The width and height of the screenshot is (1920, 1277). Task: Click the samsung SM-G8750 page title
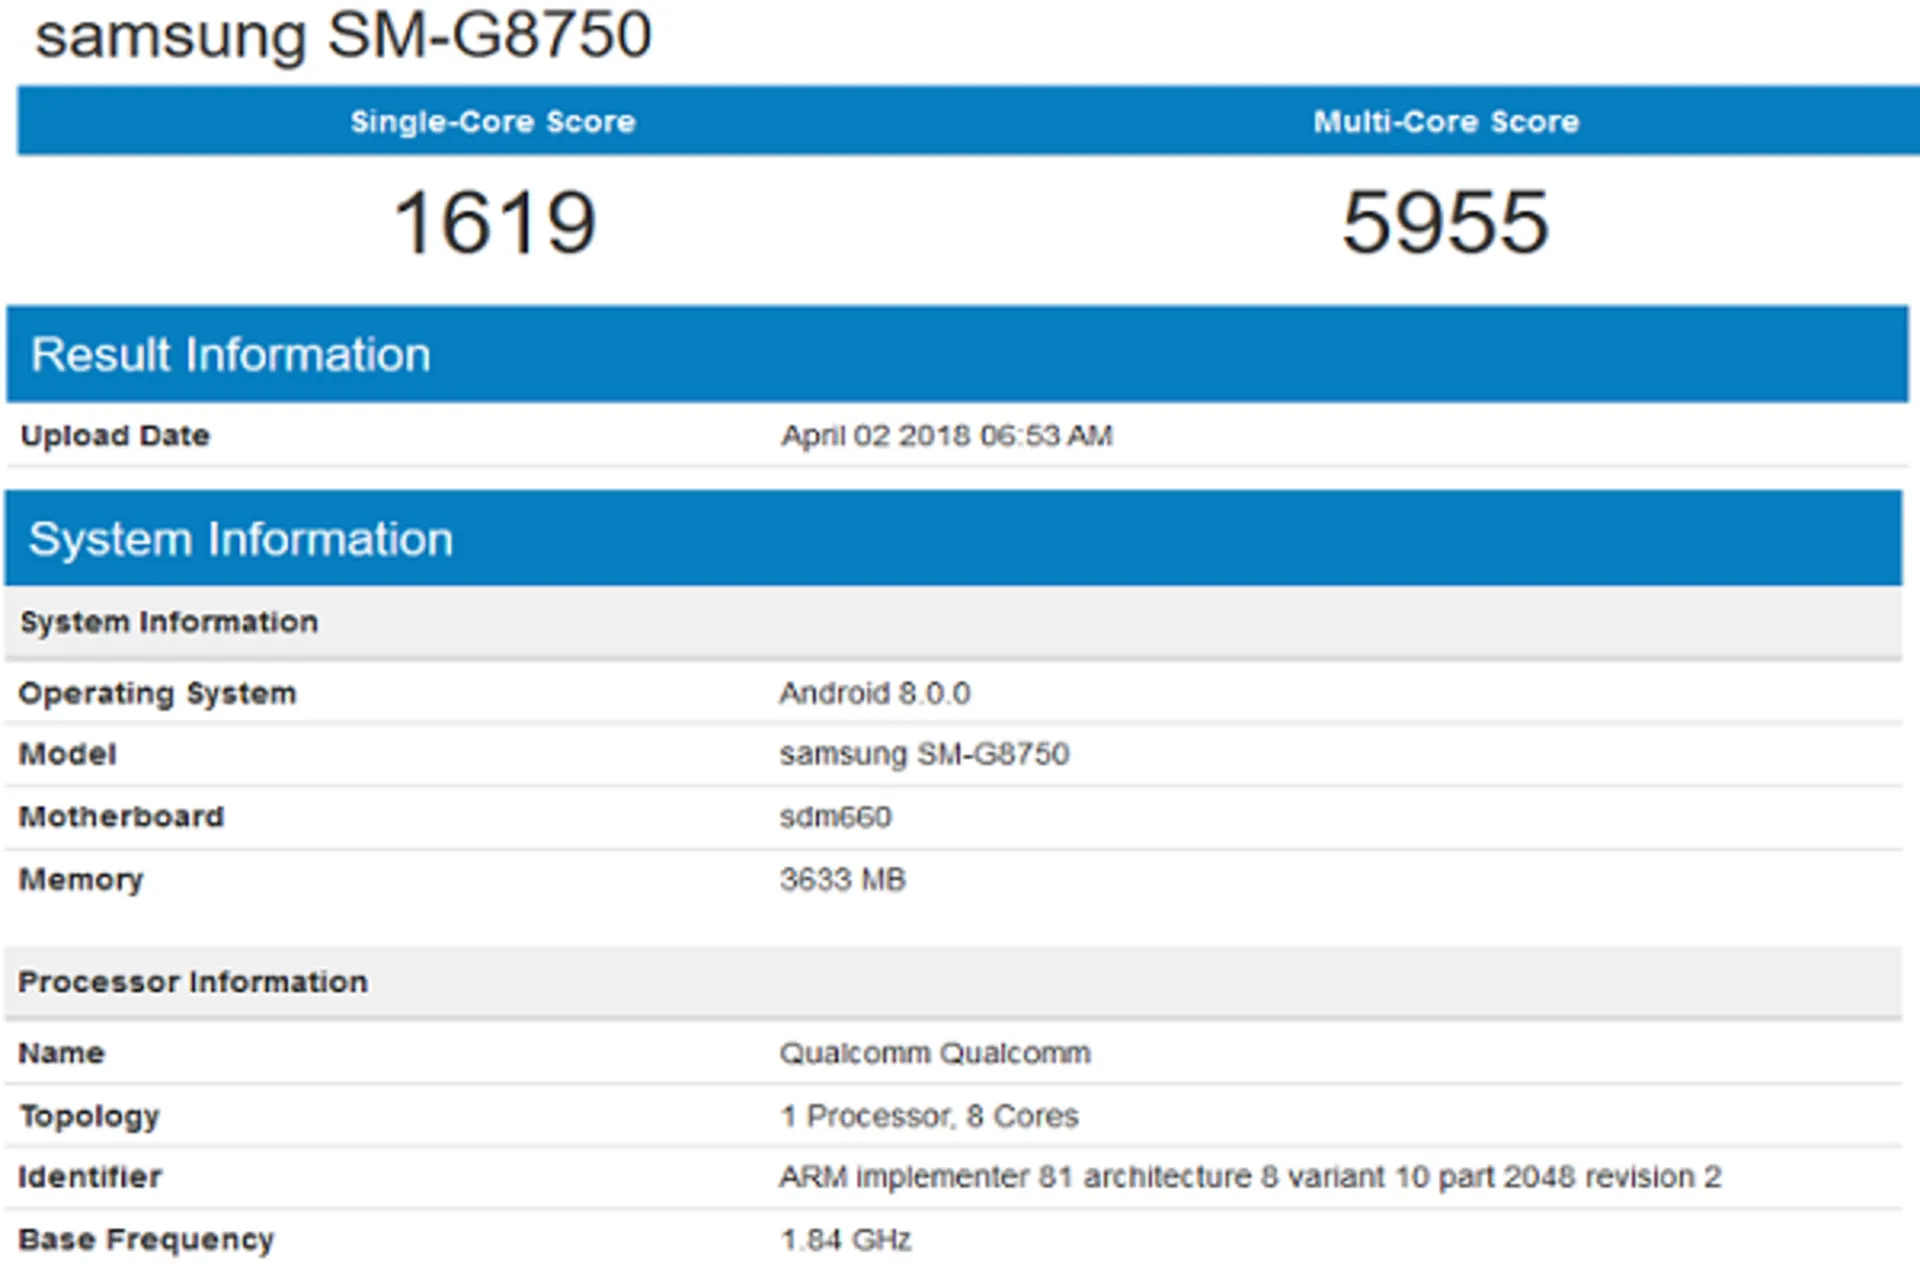343,35
